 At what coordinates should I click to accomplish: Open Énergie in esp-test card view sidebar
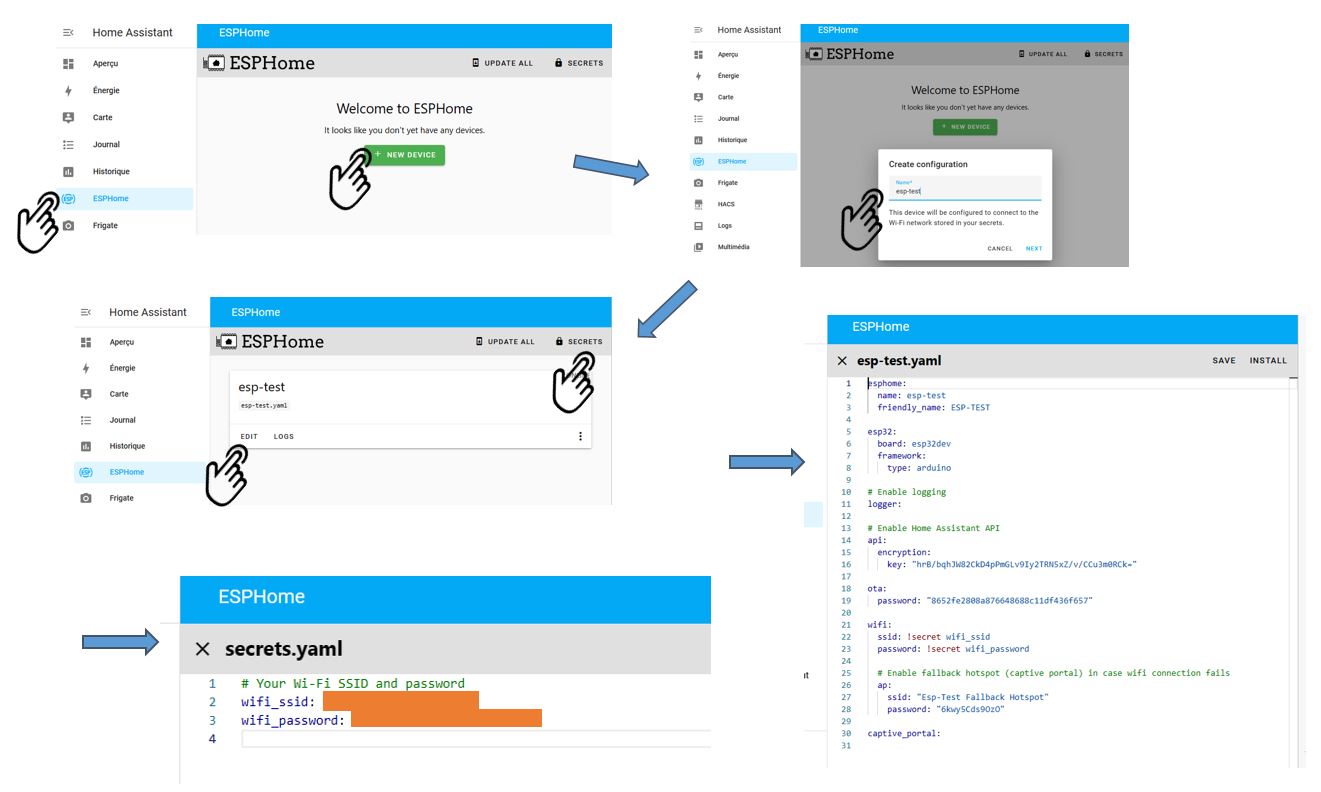coord(122,368)
